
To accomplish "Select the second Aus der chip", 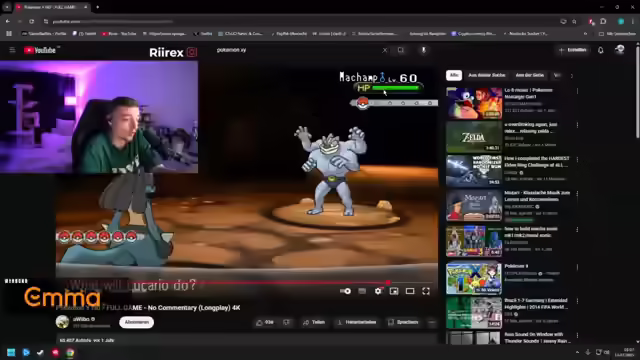I will tap(529, 75).
